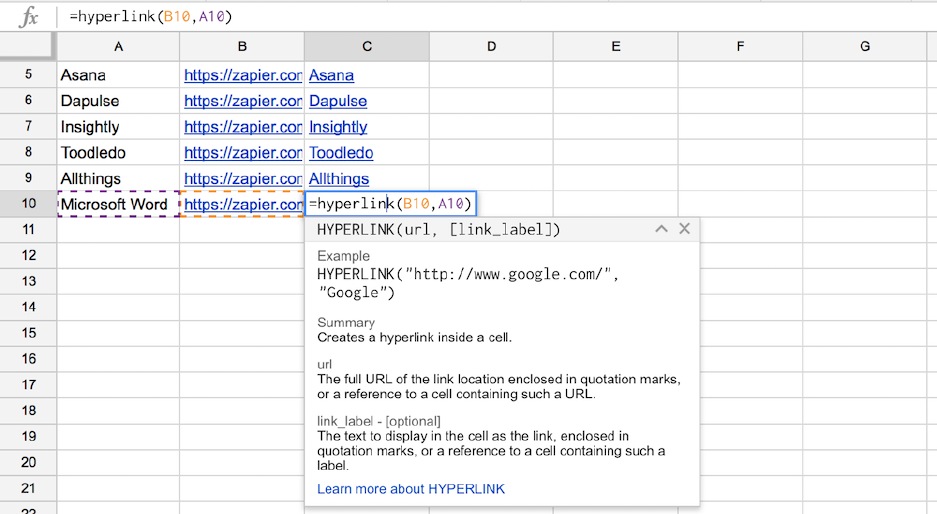Collapse the HYPERLINK help popup

pyautogui.click(x=661, y=229)
